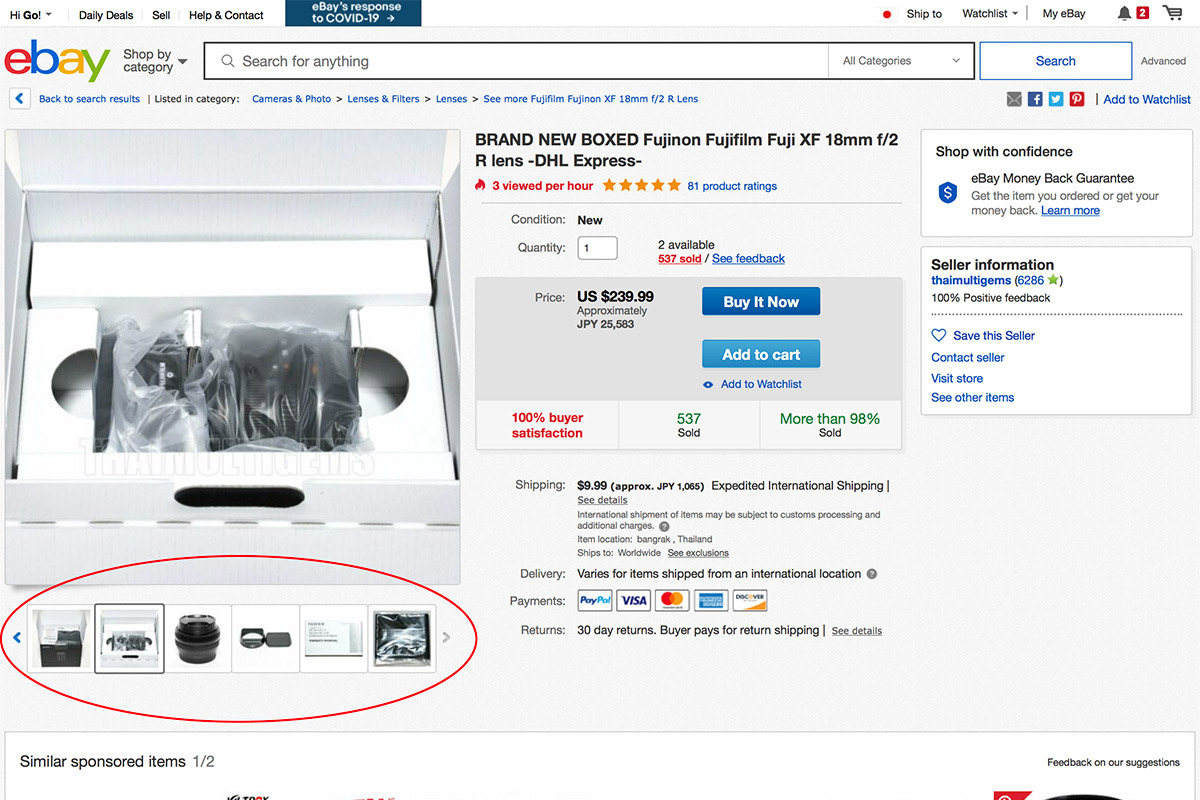The height and width of the screenshot is (800, 1200).
Task: Click the Add to cart button
Action: [761, 354]
